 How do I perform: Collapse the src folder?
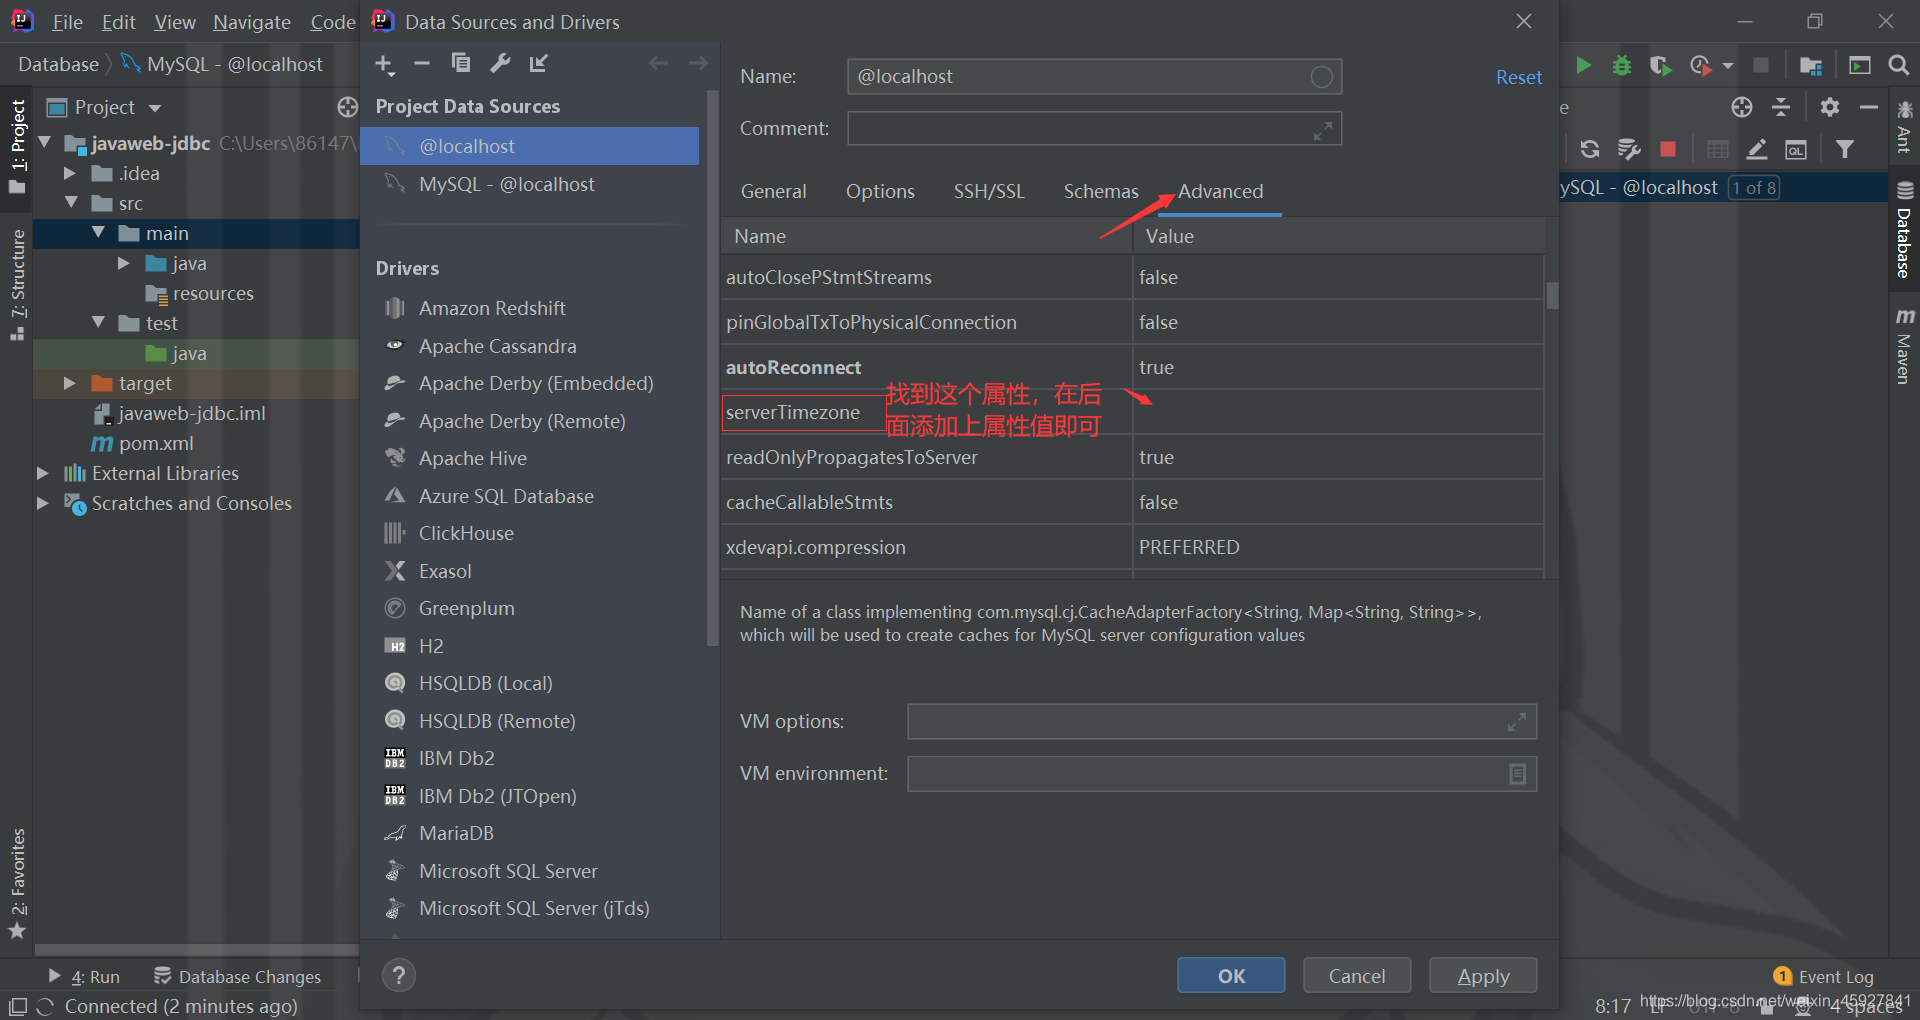point(71,202)
